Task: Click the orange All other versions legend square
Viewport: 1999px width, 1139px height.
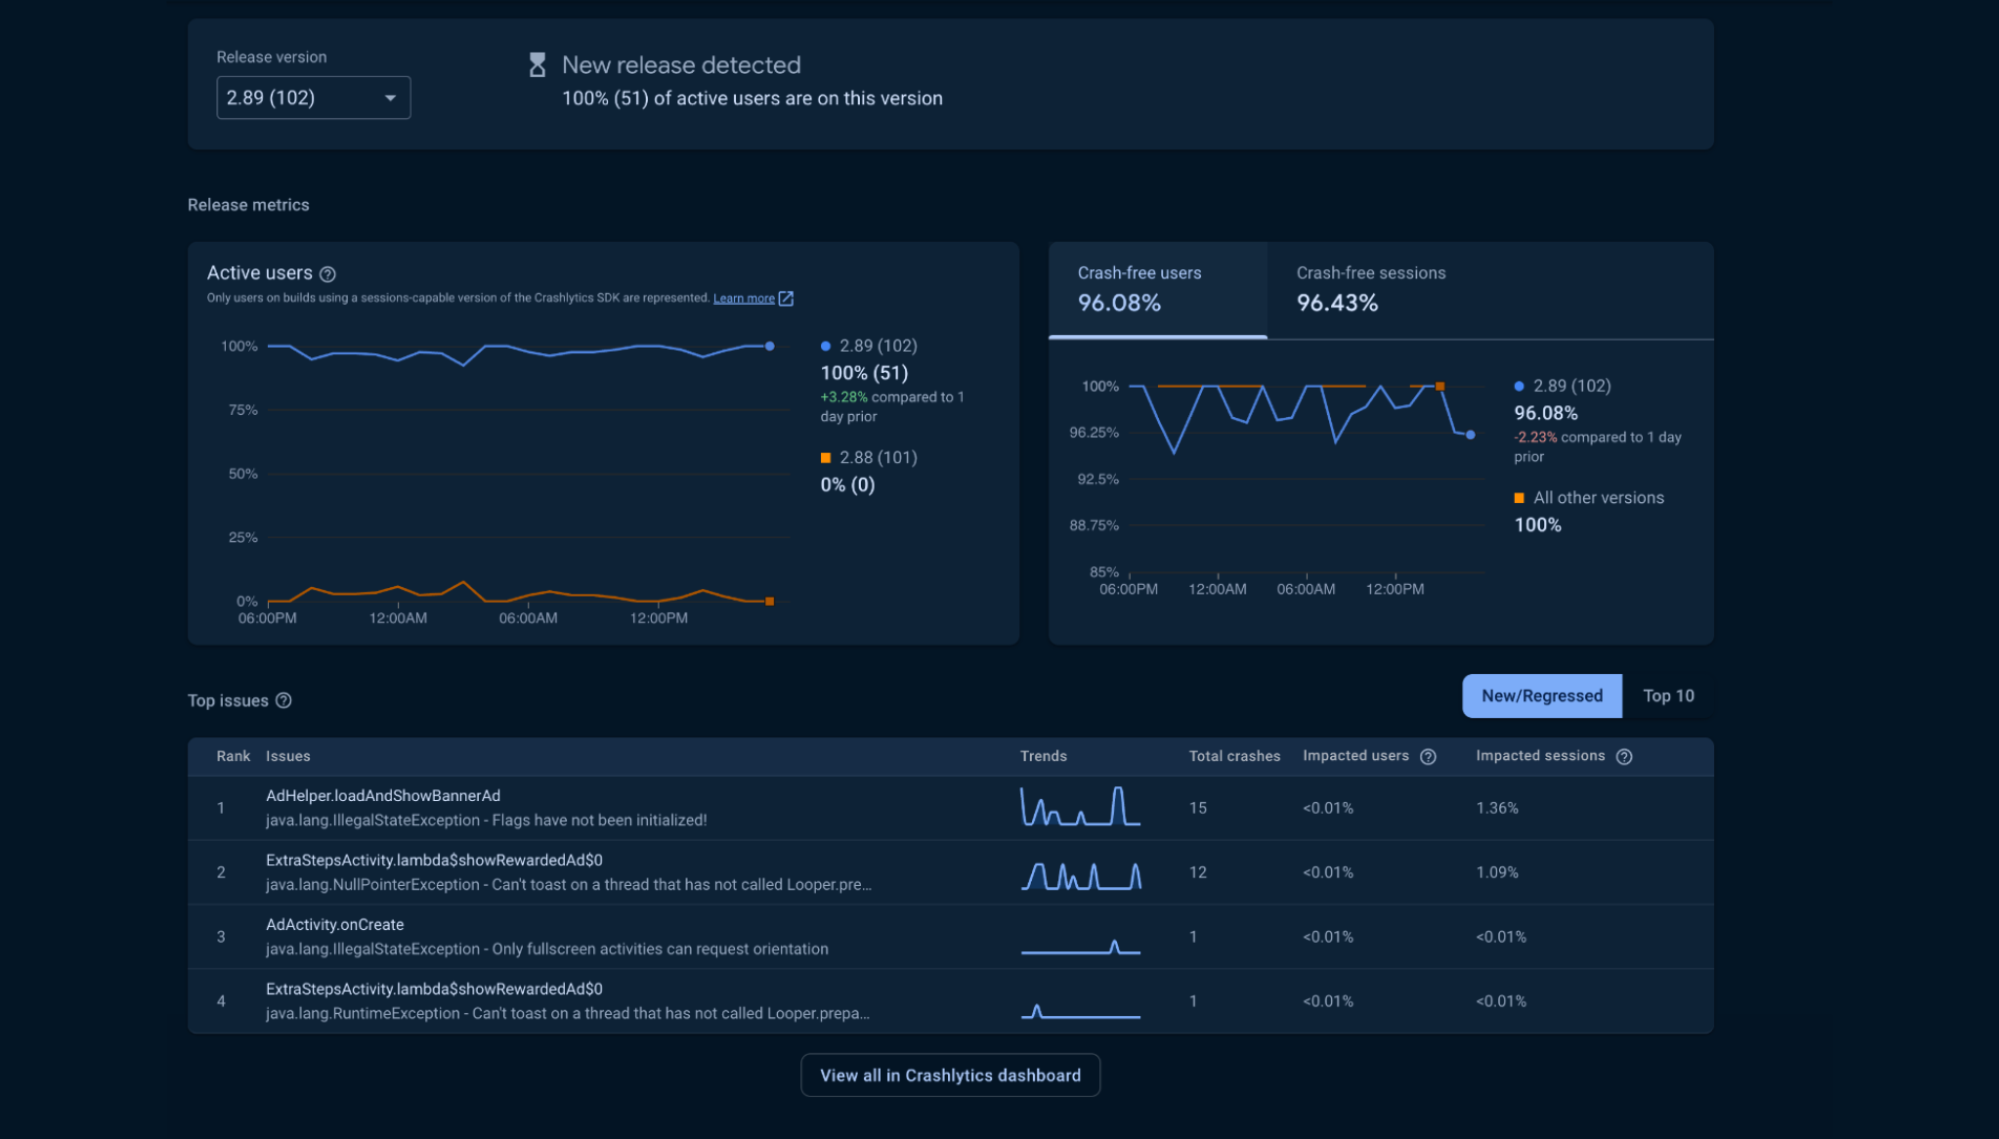Action: [x=1519, y=498]
